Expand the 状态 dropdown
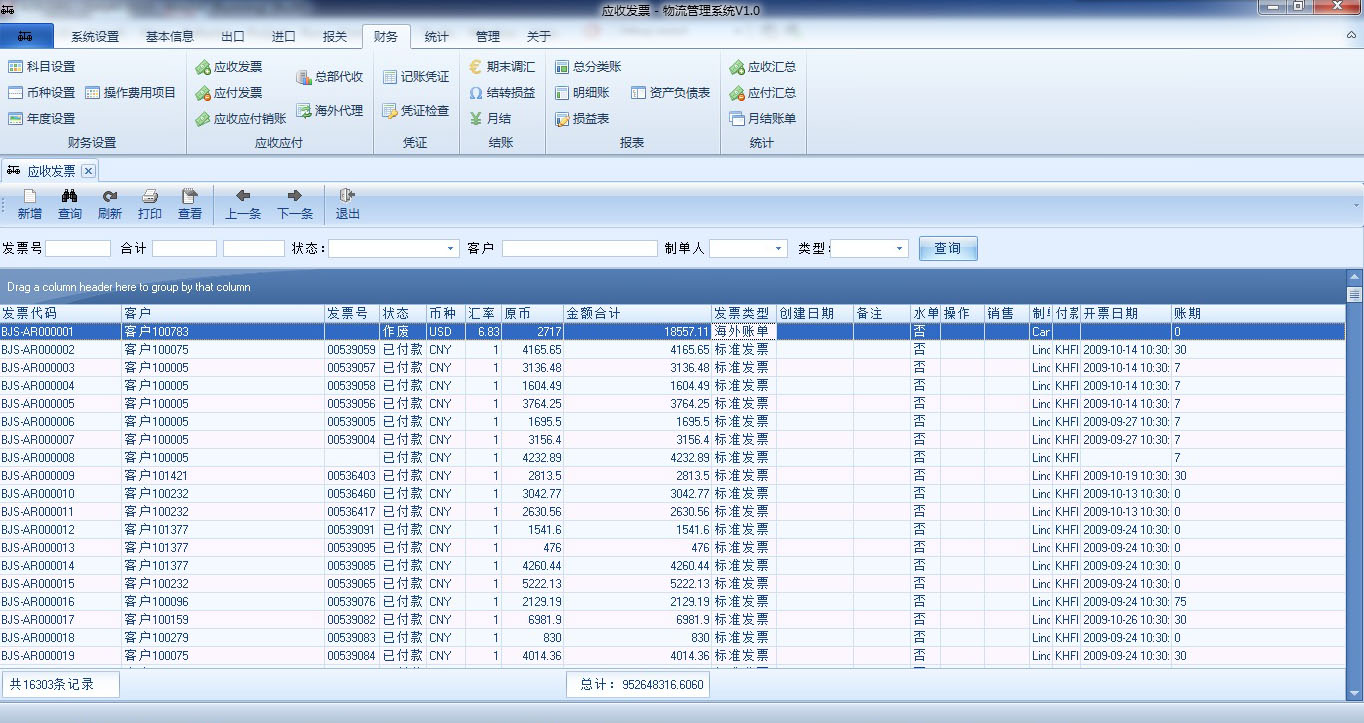The width and height of the screenshot is (1364, 723). coord(451,249)
